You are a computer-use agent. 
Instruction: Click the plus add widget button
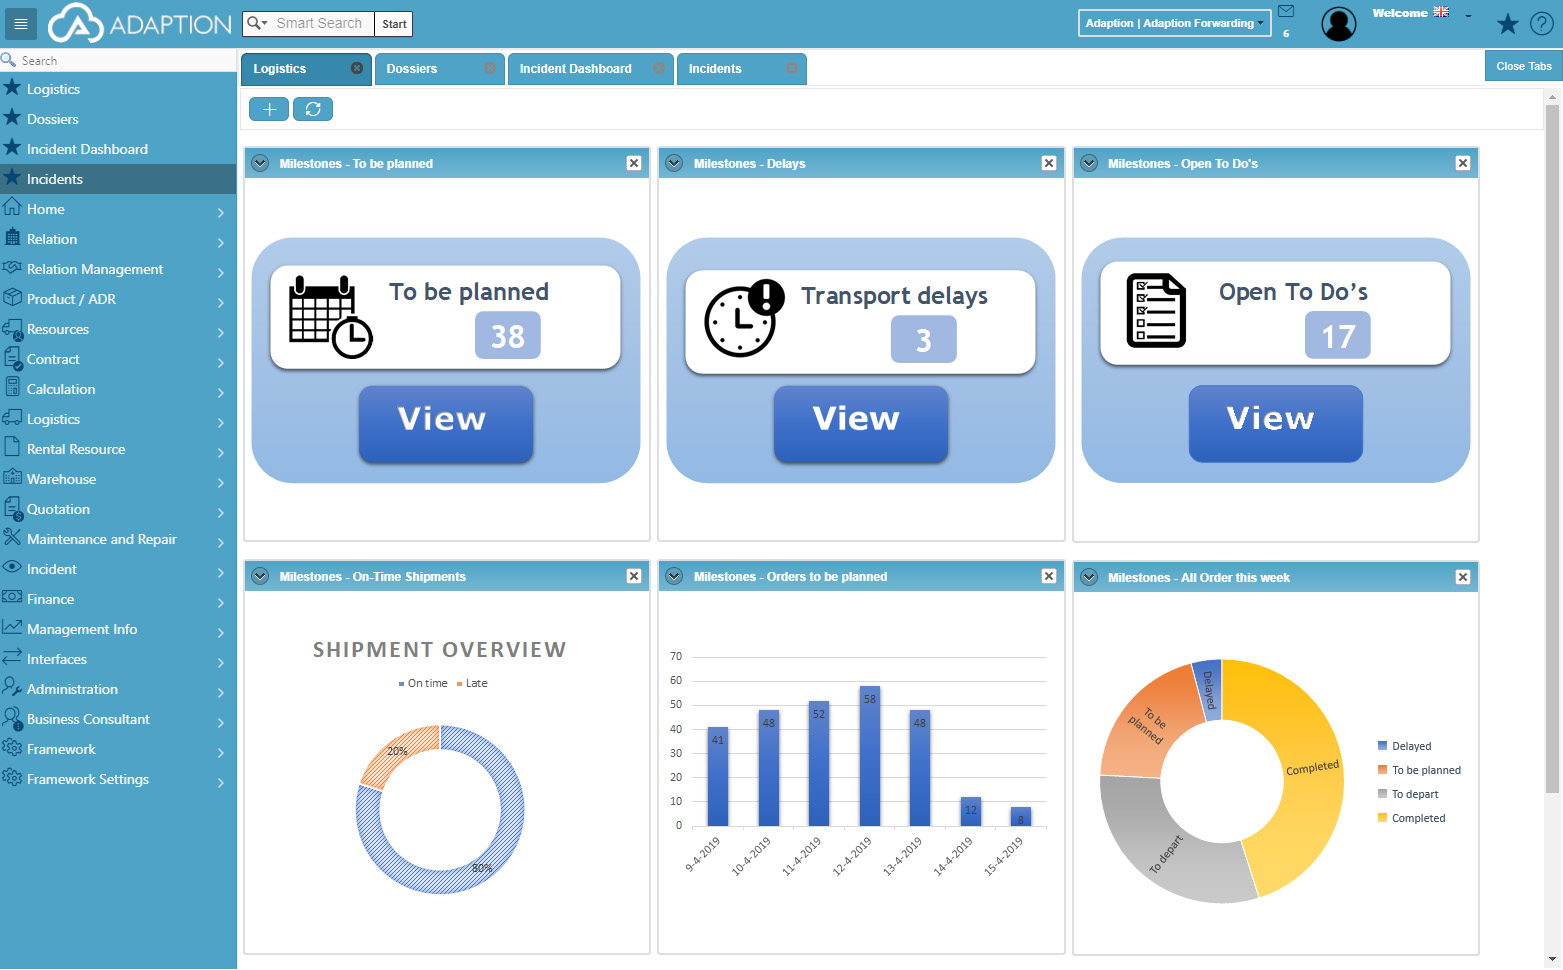click(269, 109)
